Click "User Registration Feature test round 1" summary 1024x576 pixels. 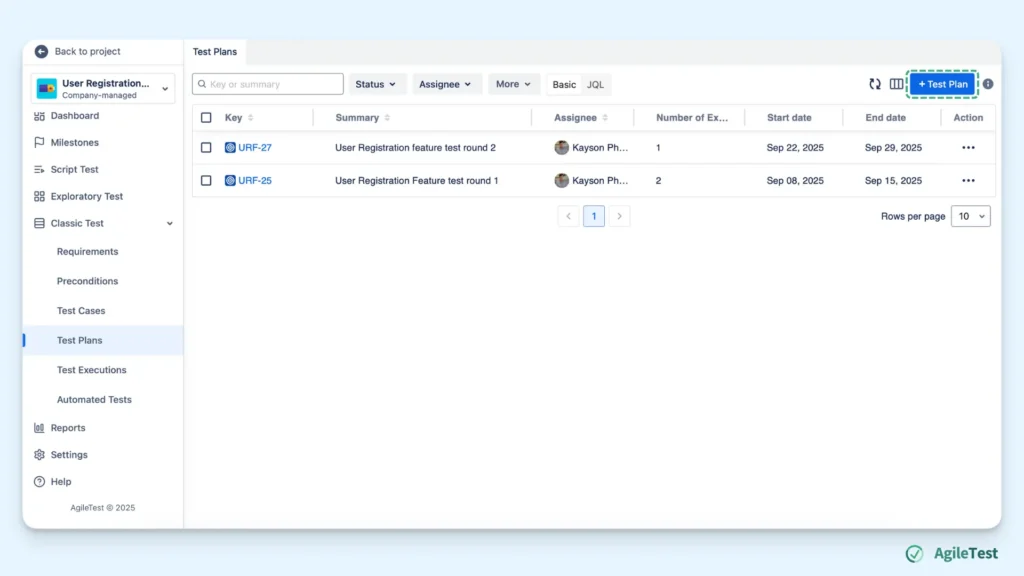coord(417,180)
